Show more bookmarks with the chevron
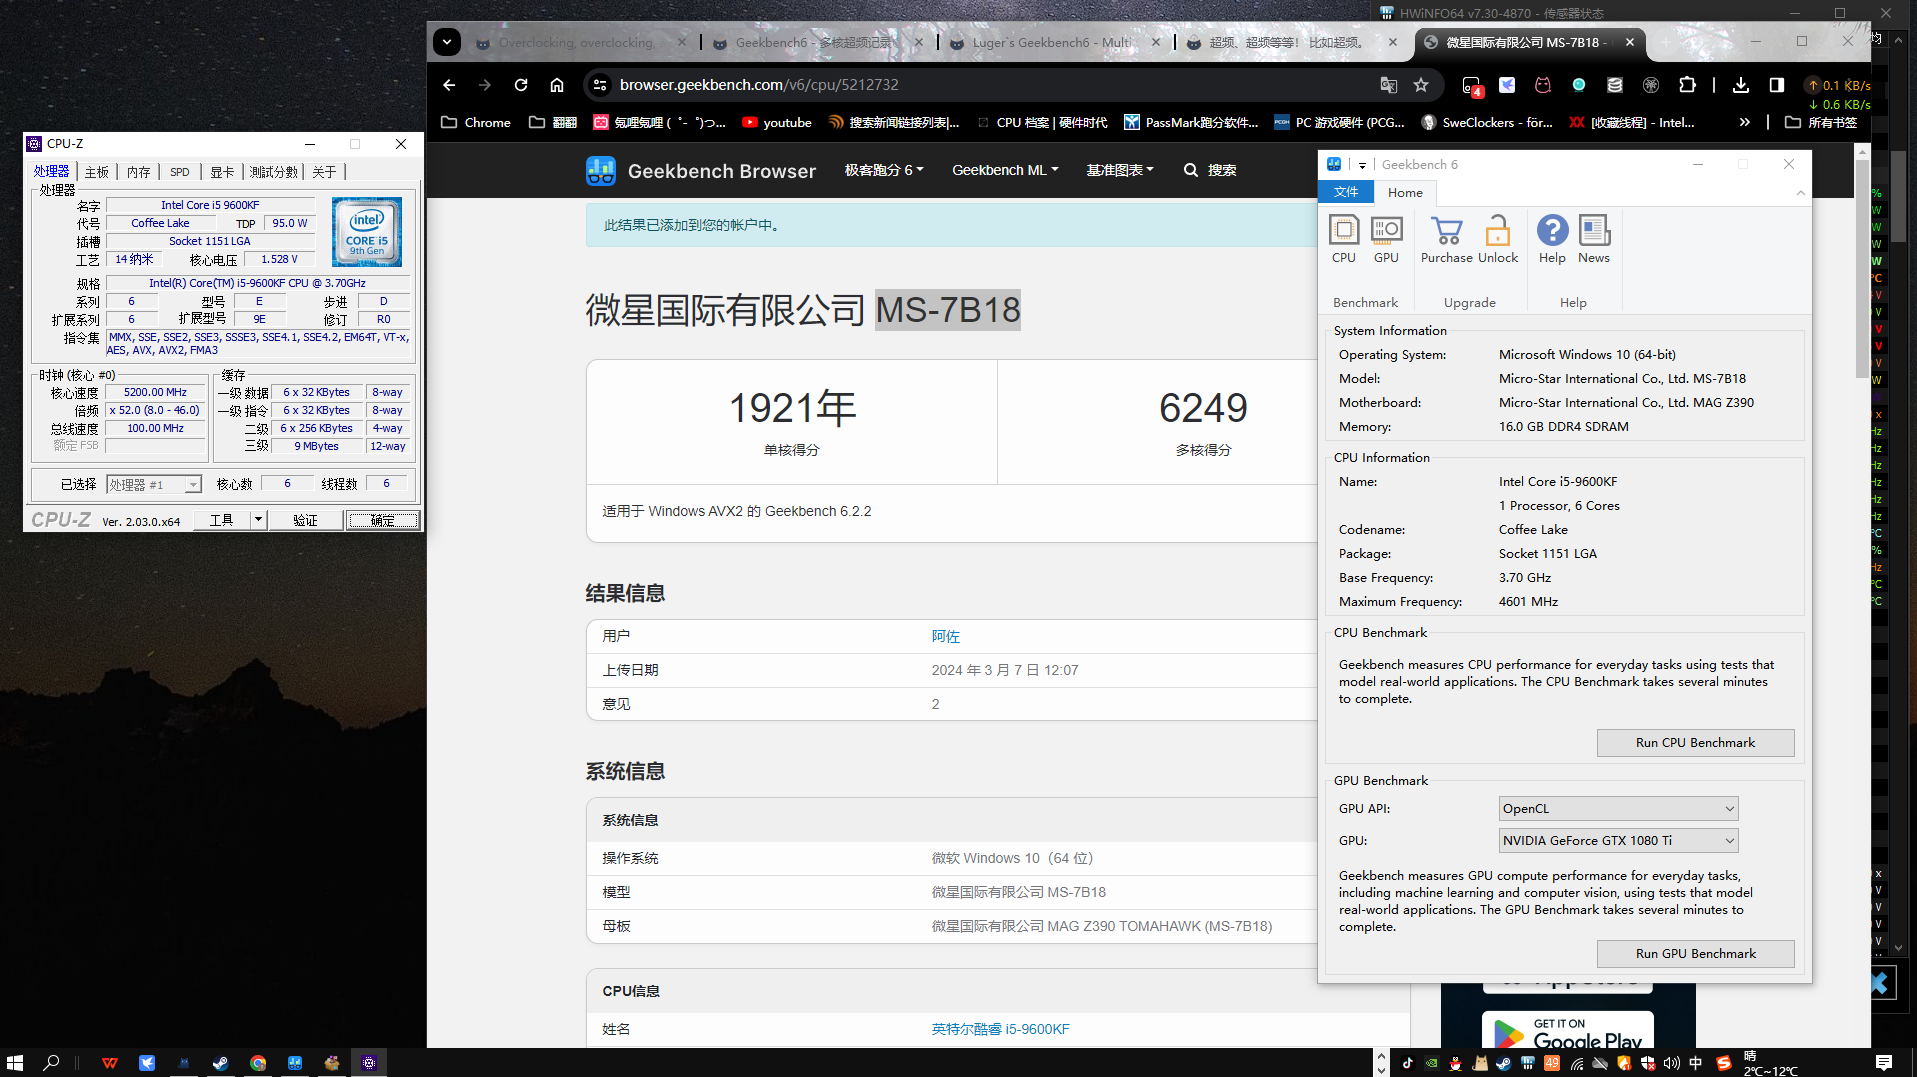Image resolution: width=1917 pixels, height=1077 pixels. pyautogui.click(x=1745, y=122)
